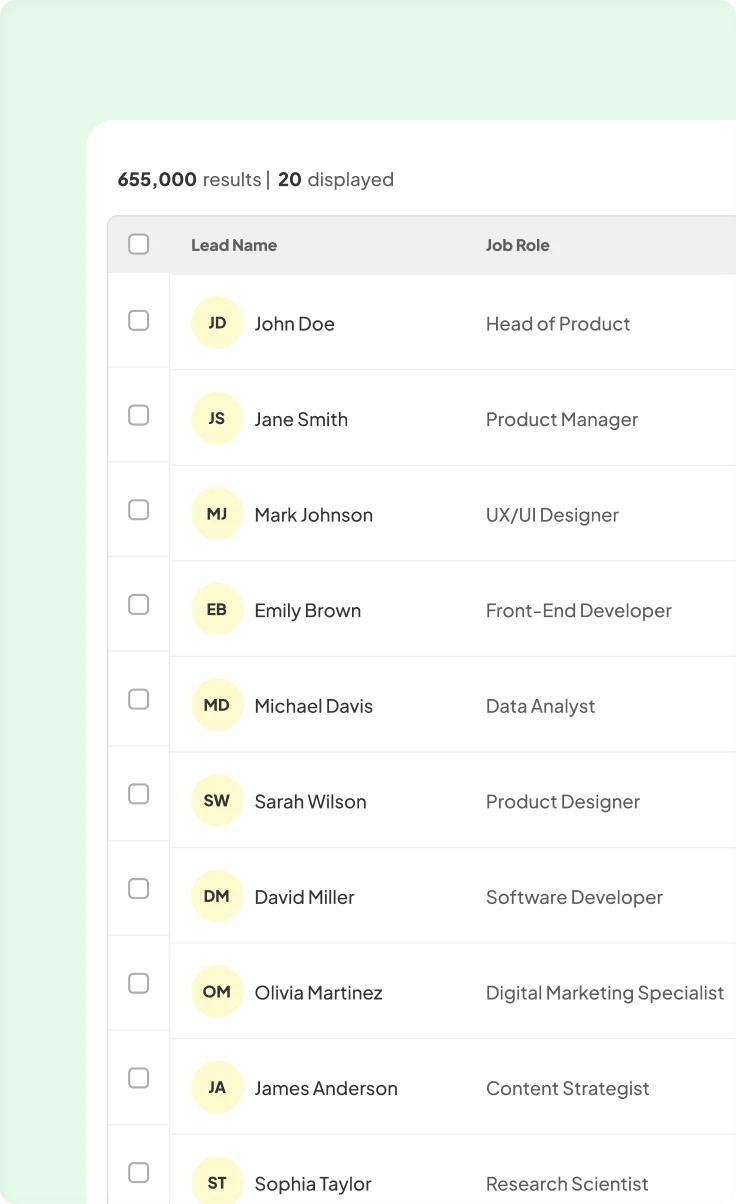
Task: Select the Software Developer cell
Action: (574, 897)
